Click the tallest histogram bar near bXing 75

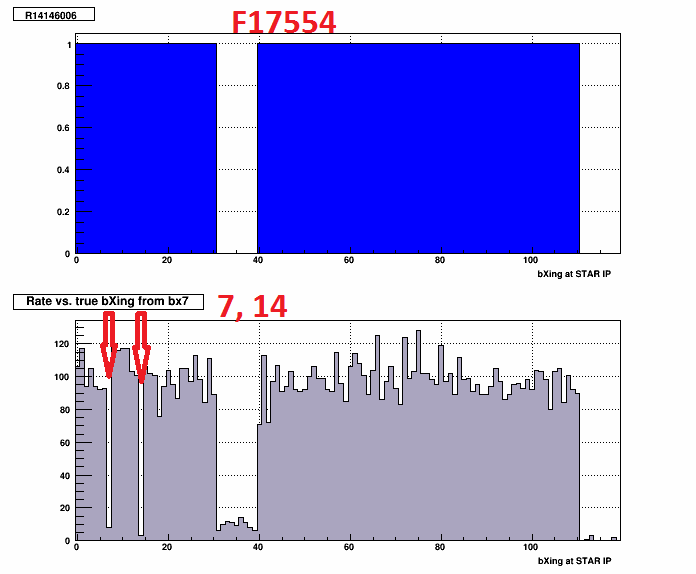tap(419, 435)
